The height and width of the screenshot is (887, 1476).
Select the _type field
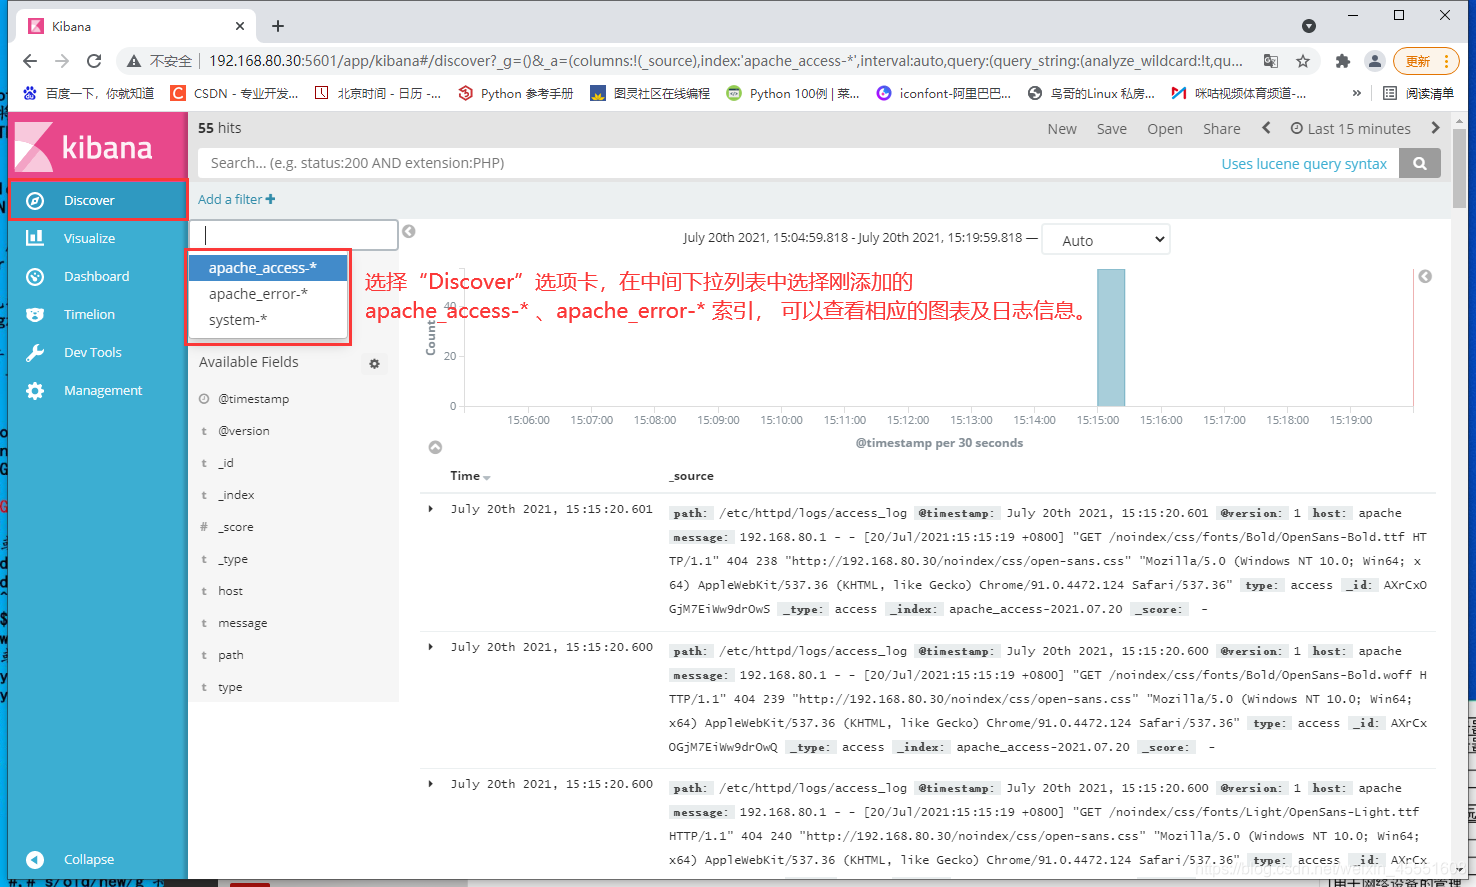pos(233,559)
